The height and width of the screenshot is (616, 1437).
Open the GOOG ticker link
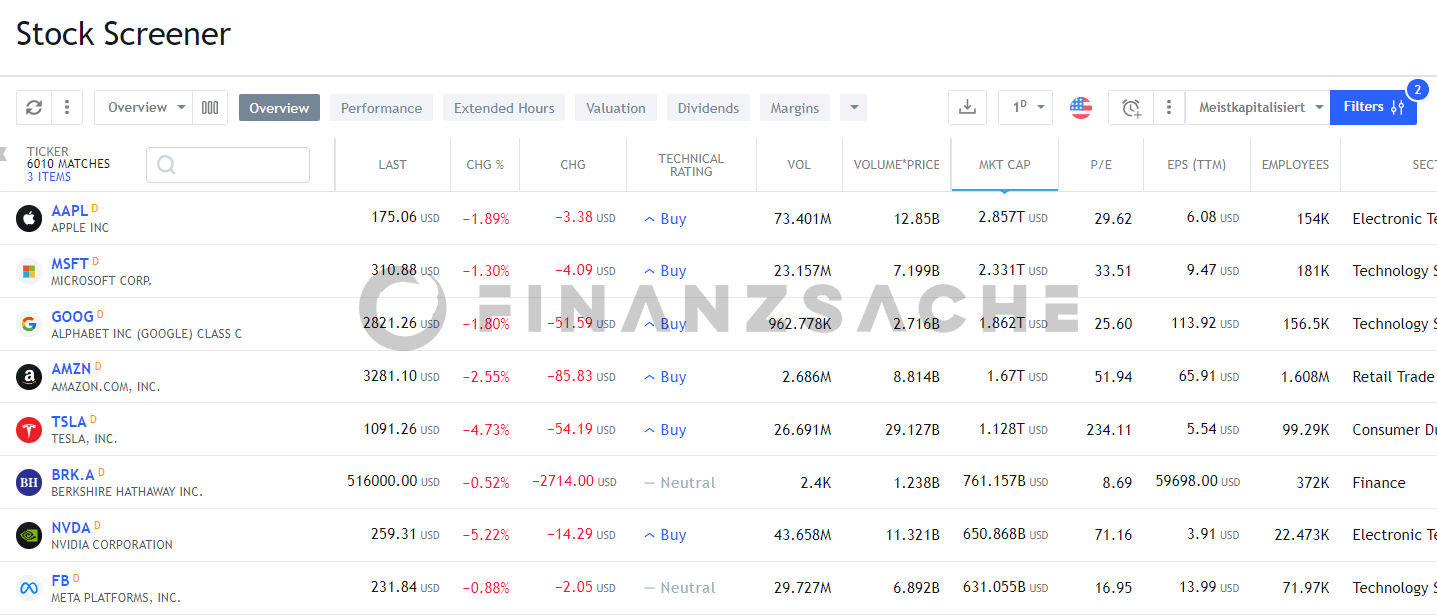pos(72,317)
